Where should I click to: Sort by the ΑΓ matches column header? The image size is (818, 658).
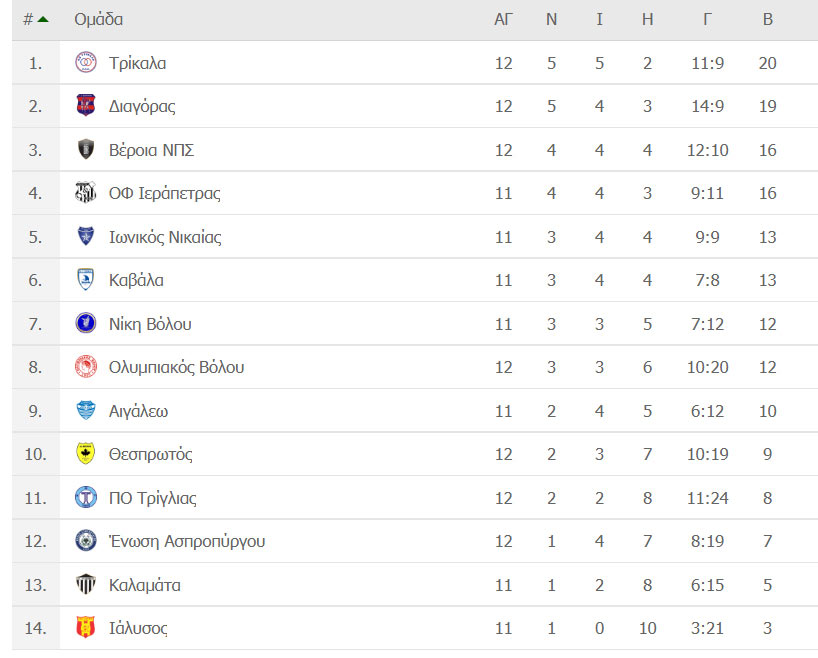pos(503,19)
